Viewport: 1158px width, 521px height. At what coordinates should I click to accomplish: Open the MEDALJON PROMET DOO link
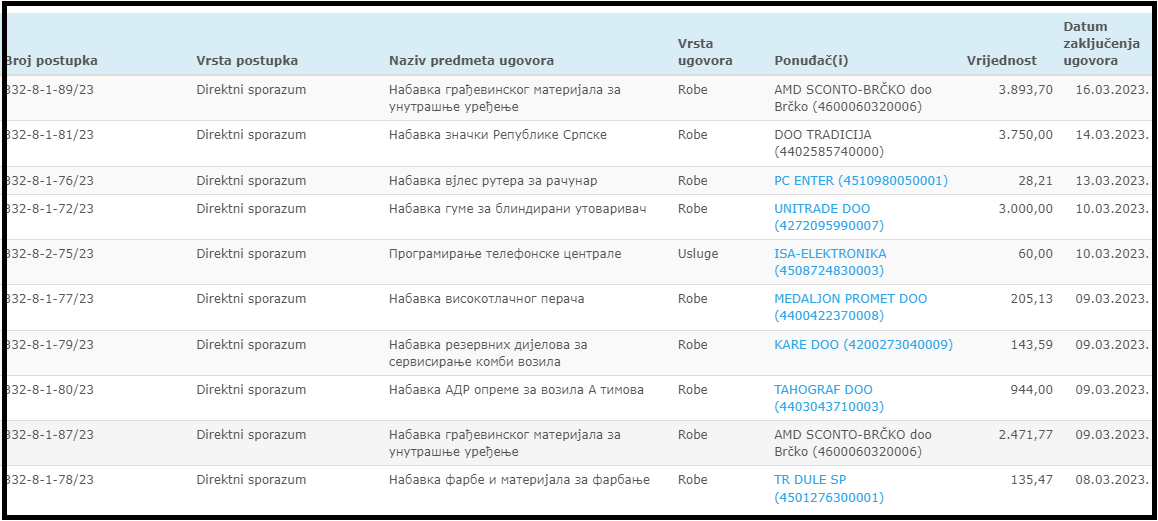pos(850,307)
